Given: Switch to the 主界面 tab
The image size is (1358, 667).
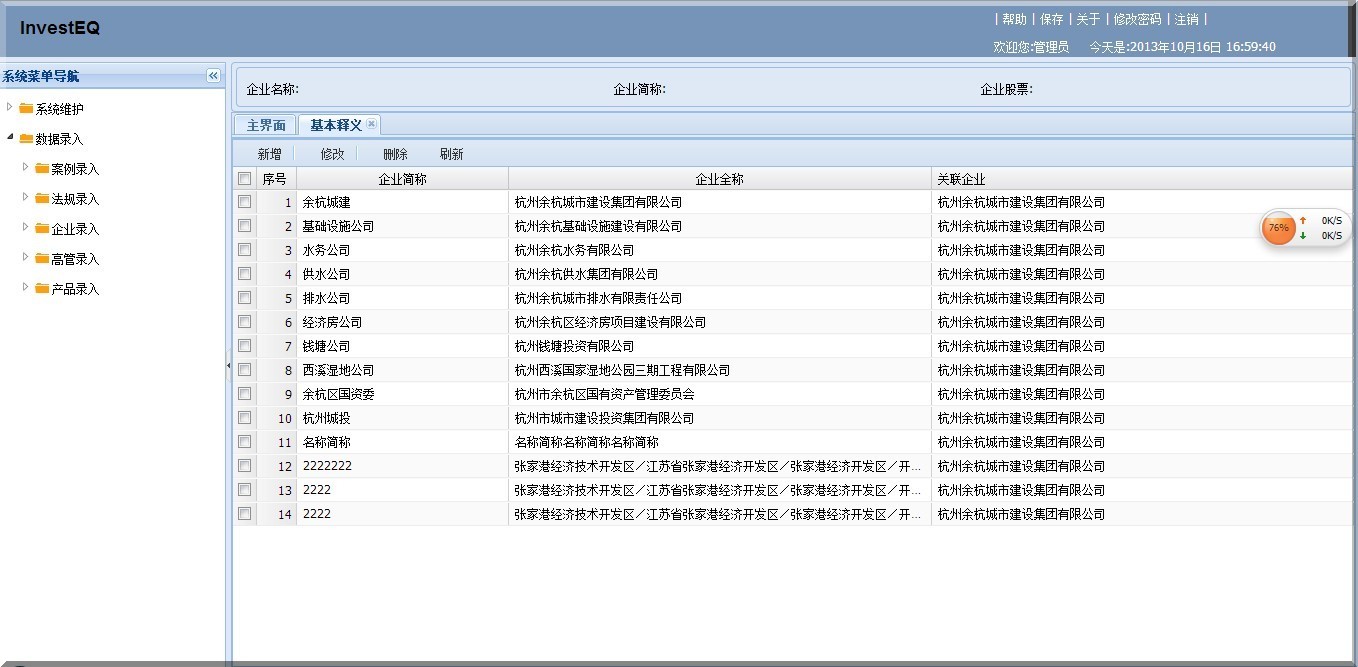Looking at the screenshot, I should click(264, 123).
